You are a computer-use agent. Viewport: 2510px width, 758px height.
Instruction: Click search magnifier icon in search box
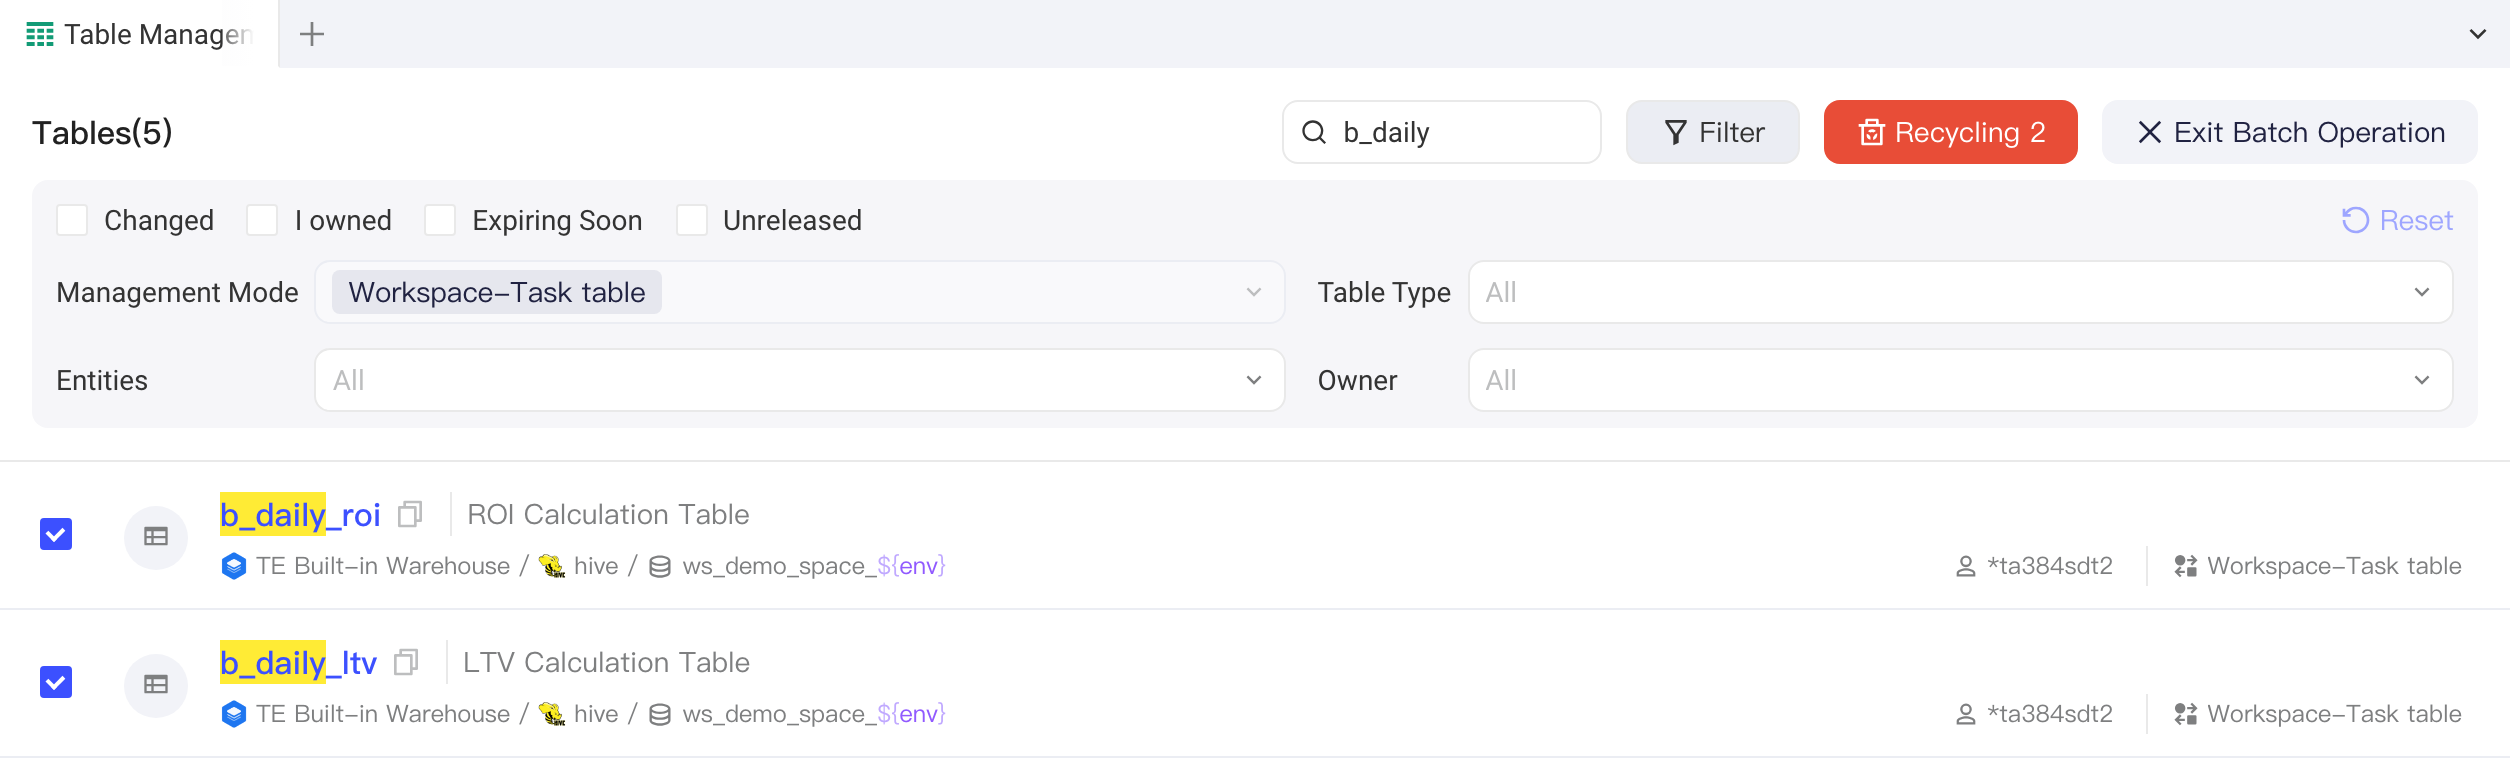click(x=1314, y=132)
